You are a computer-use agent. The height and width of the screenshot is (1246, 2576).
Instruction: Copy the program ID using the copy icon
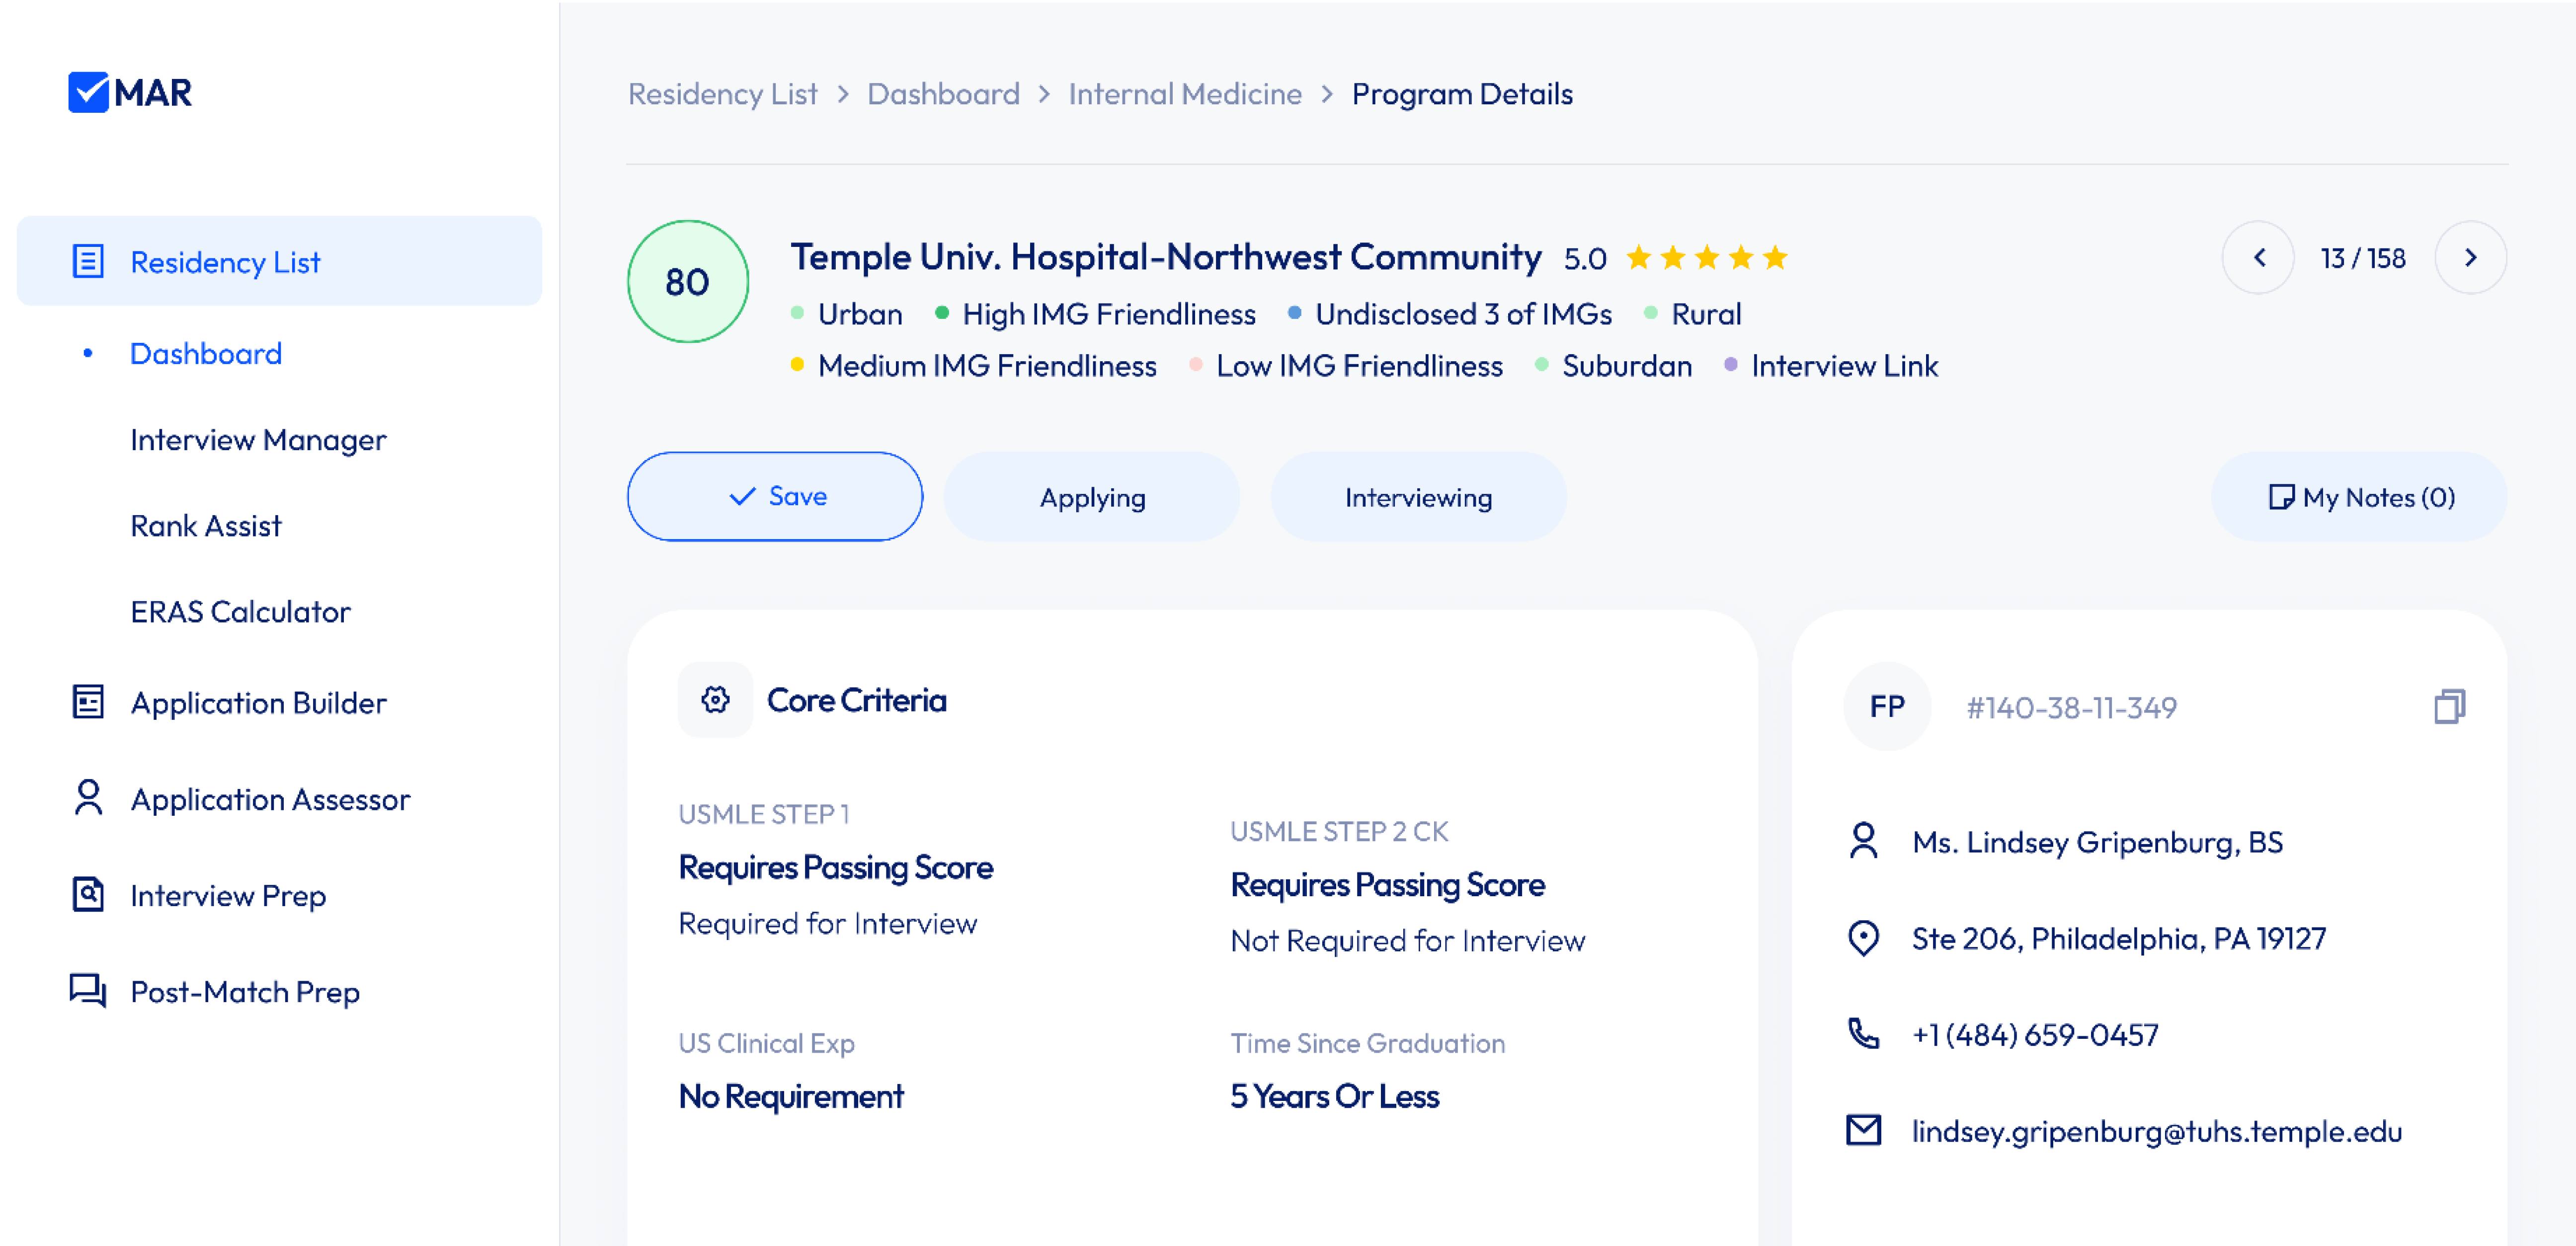click(x=2450, y=707)
